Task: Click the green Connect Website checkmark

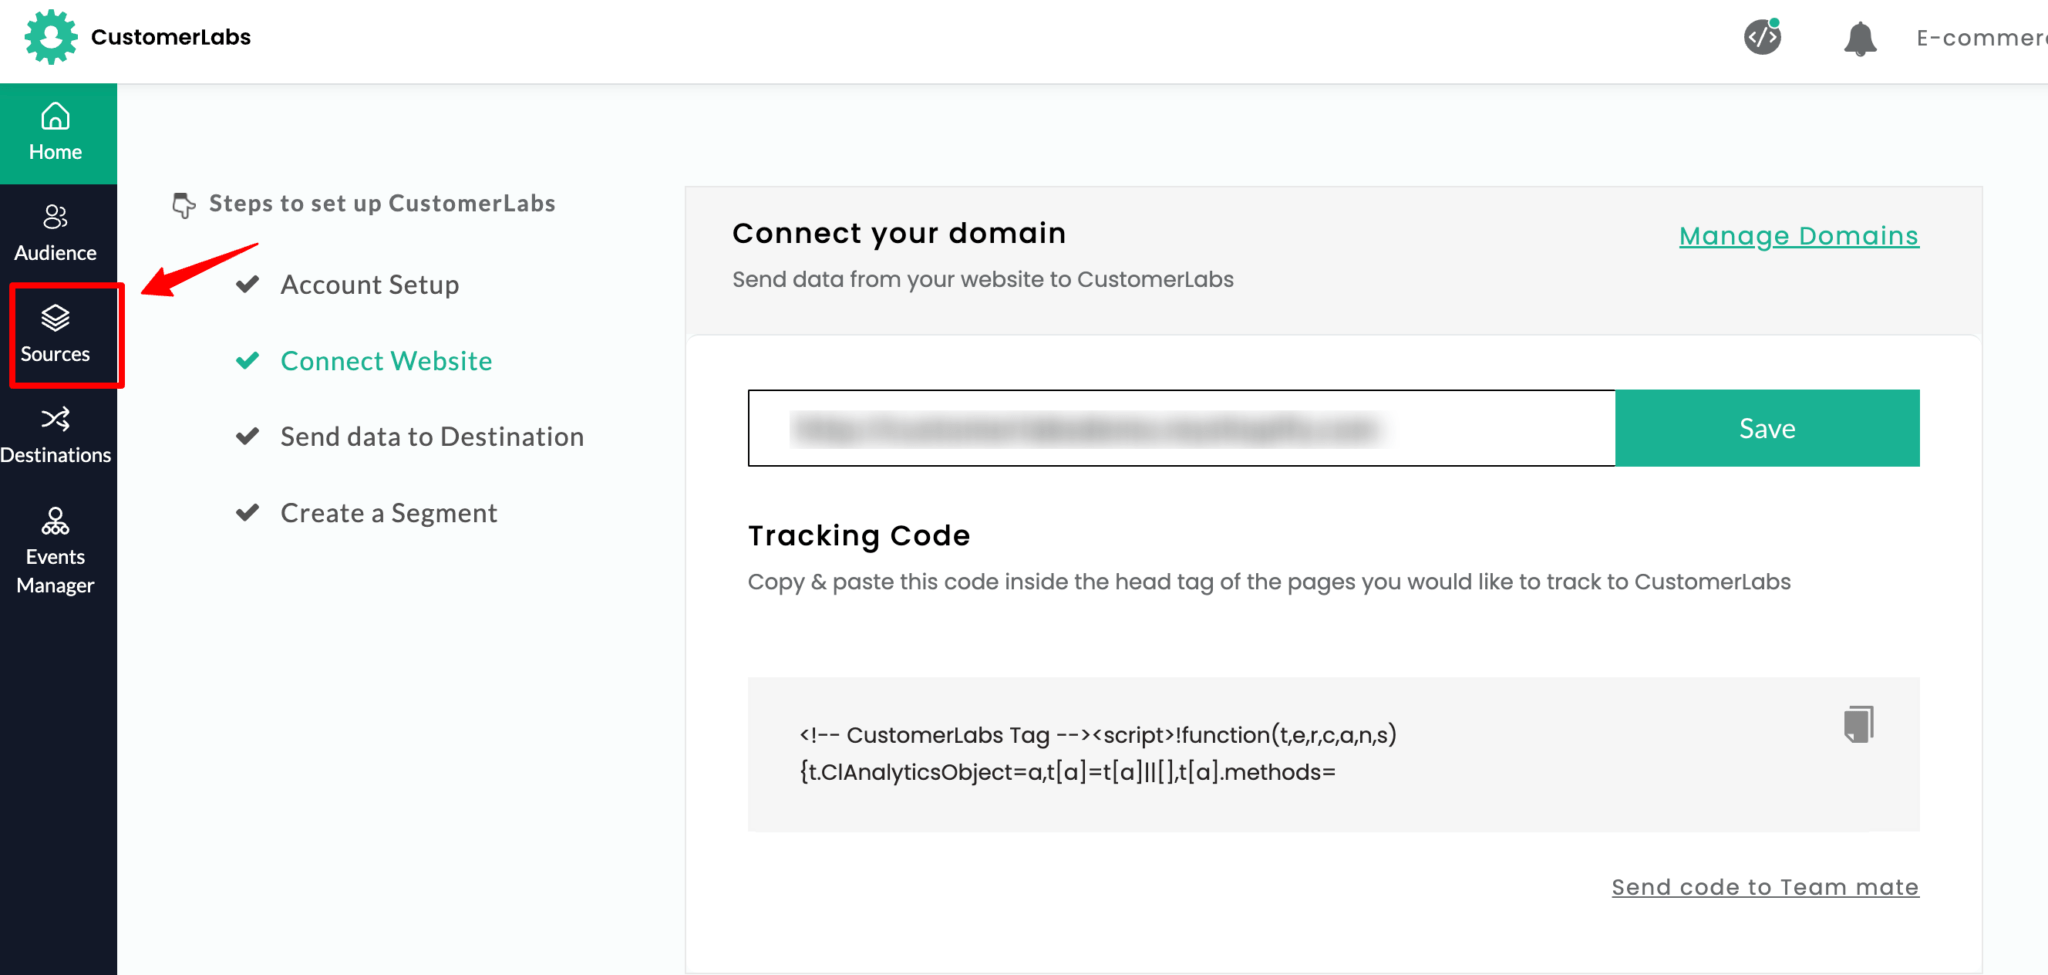Action: point(248,360)
